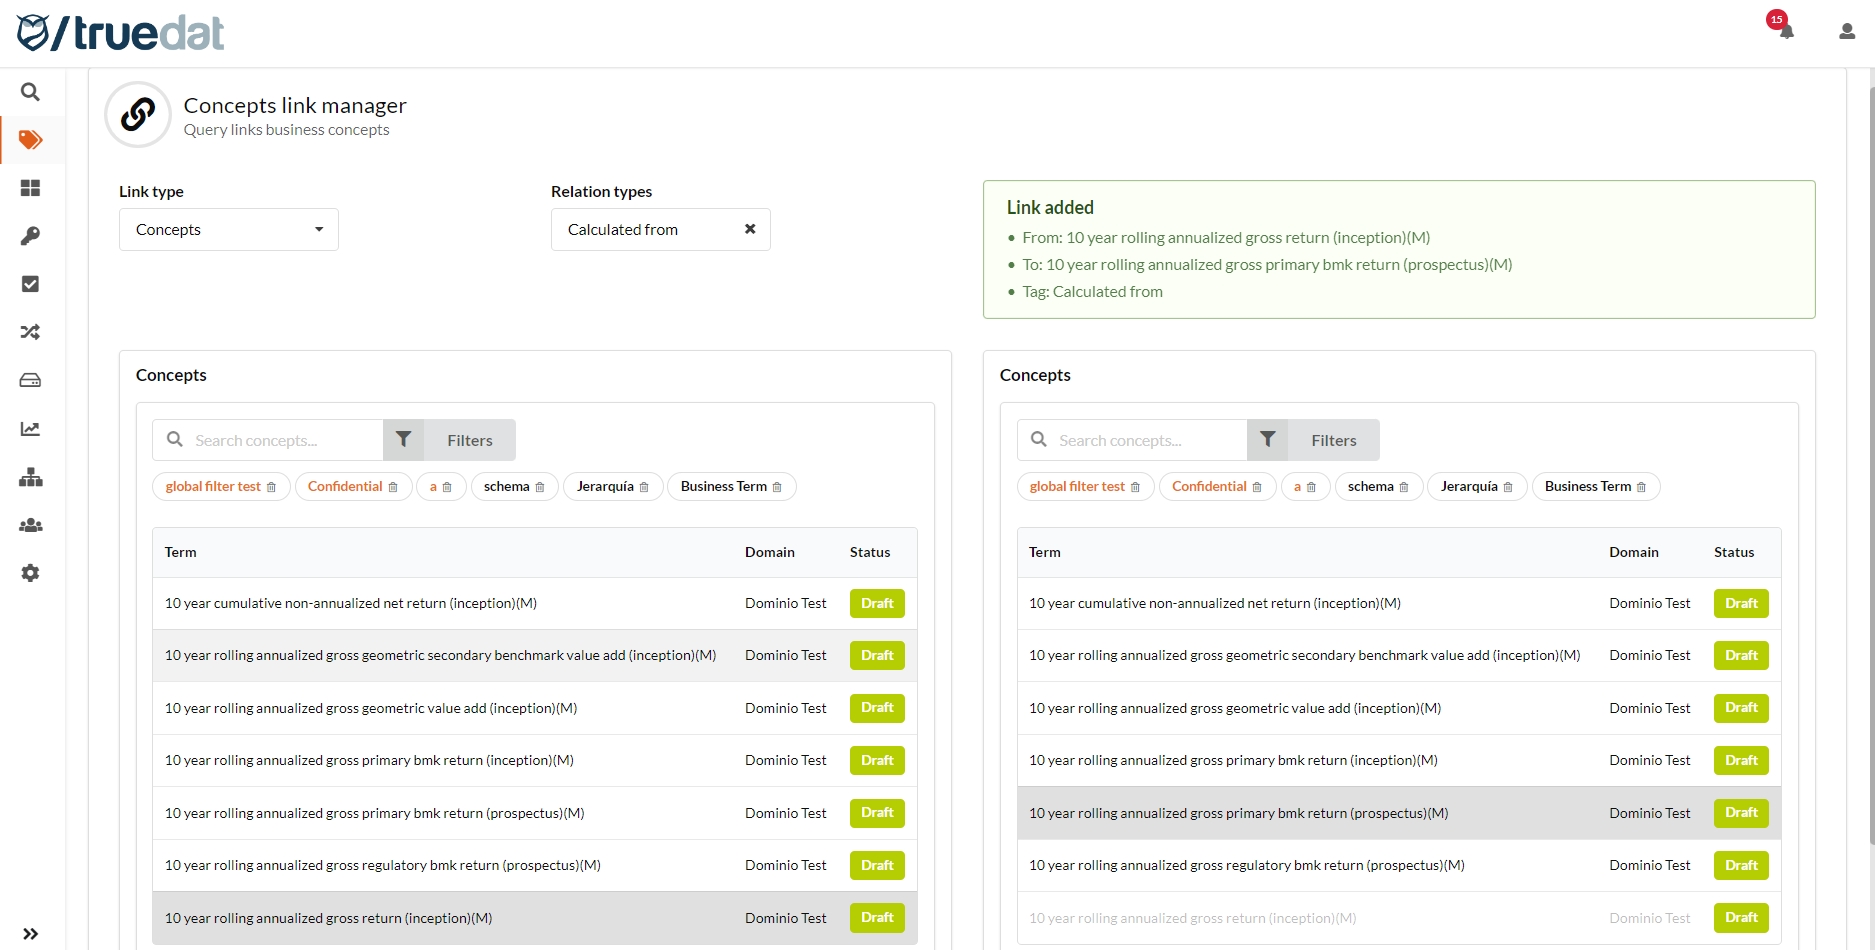Clear the Calculated from relation type
The width and height of the screenshot is (1875, 950).
(750, 229)
